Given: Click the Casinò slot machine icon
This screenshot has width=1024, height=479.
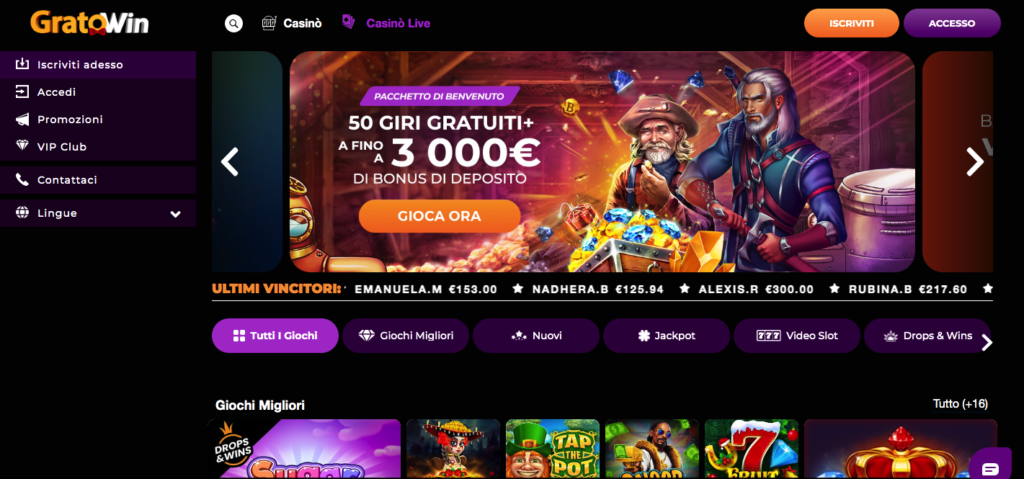Looking at the screenshot, I should (x=268, y=24).
